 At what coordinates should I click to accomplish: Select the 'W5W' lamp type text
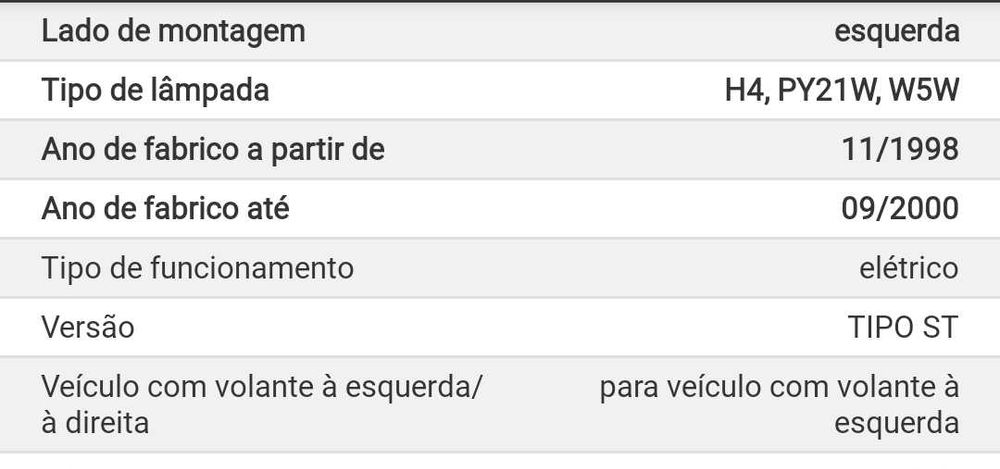(x=925, y=91)
